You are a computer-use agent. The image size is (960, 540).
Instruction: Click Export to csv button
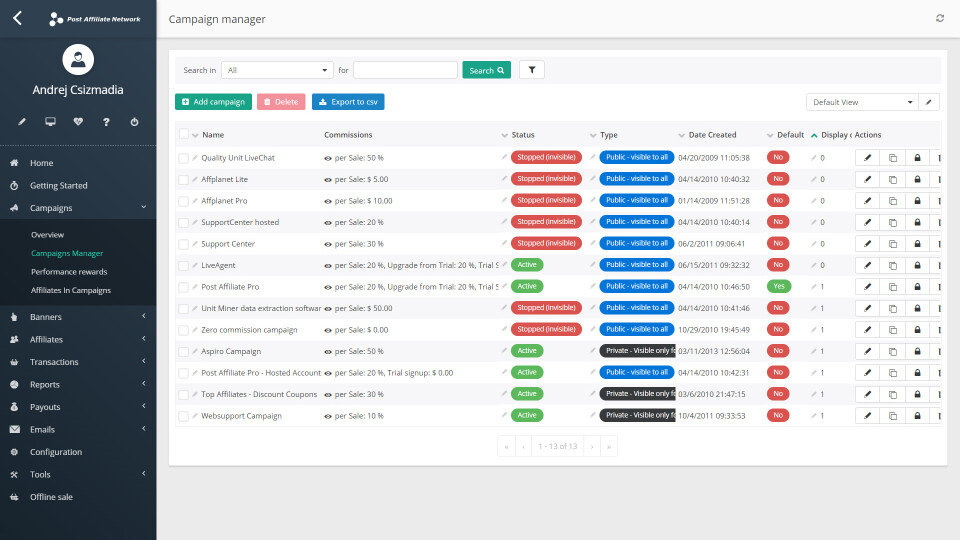click(x=348, y=102)
